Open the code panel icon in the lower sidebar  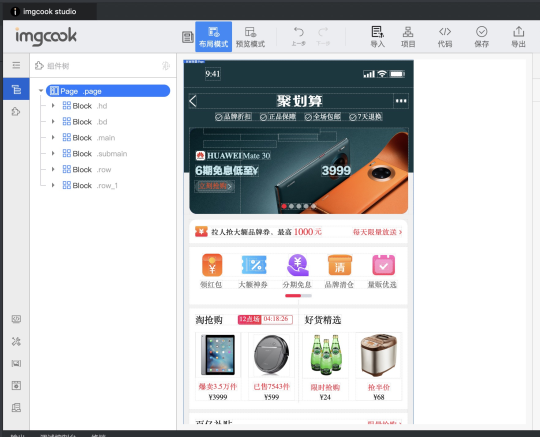click(x=16, y=319)
